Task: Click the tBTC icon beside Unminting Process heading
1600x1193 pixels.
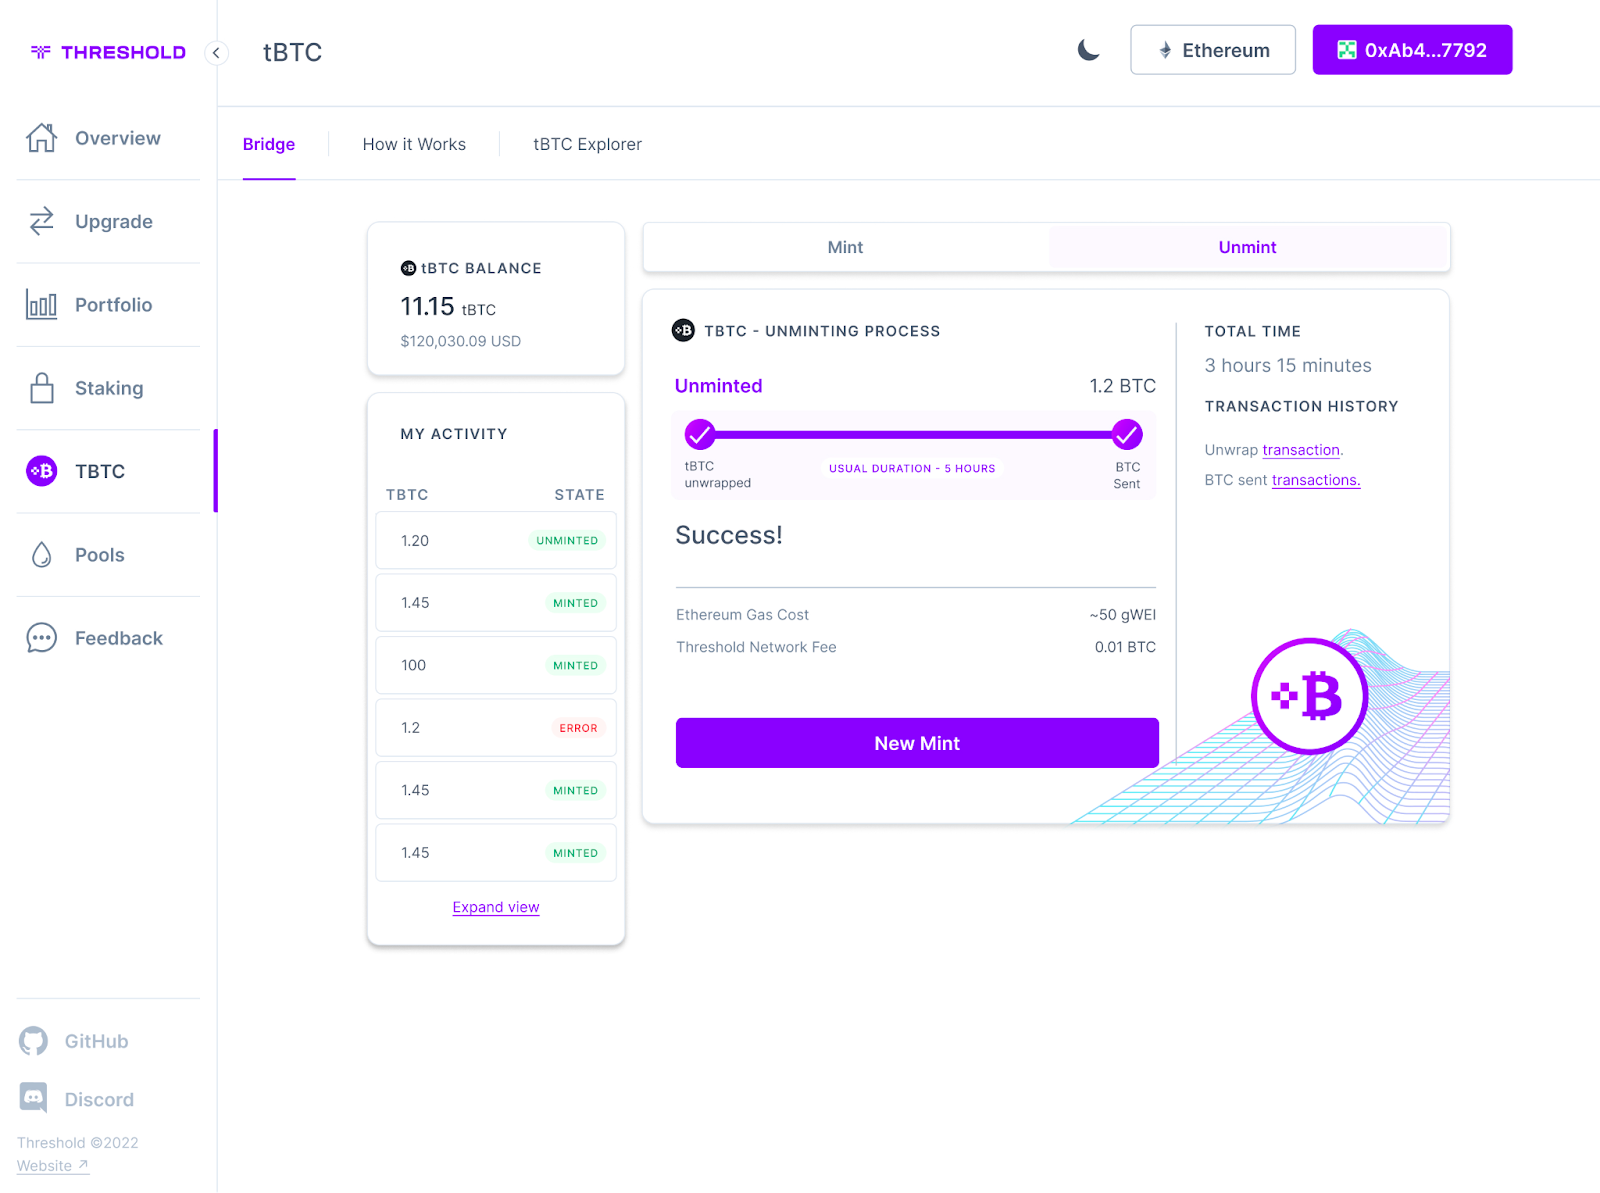Action: tap(683, 330)
